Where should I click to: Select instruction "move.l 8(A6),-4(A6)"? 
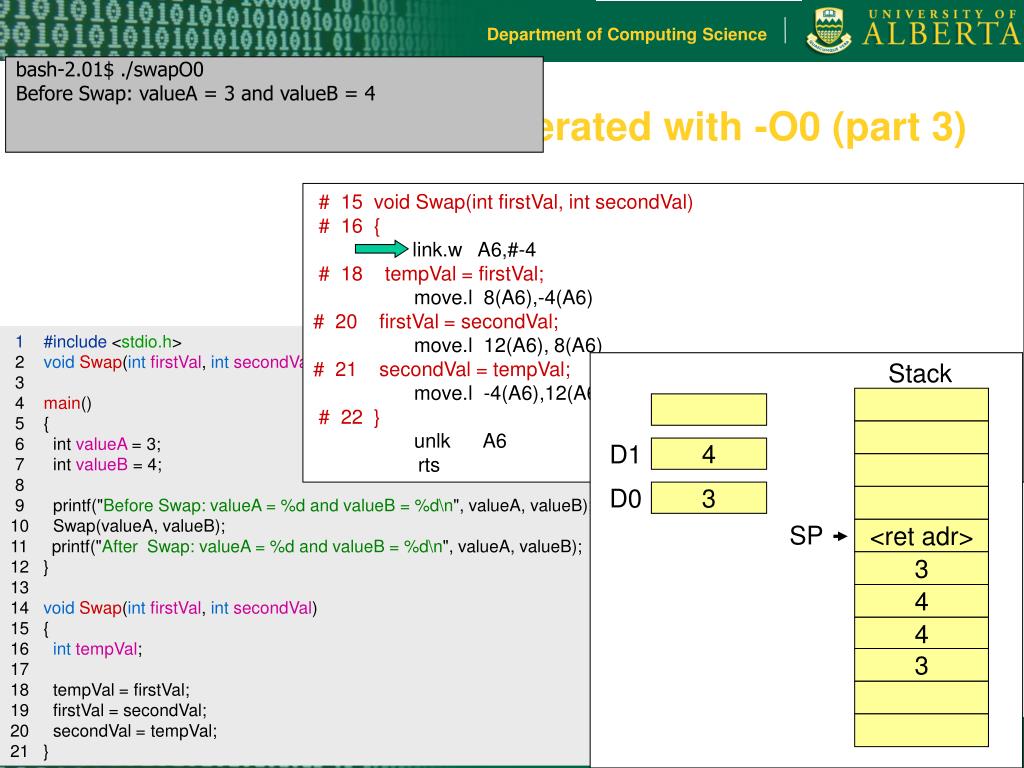pos(503,298)
